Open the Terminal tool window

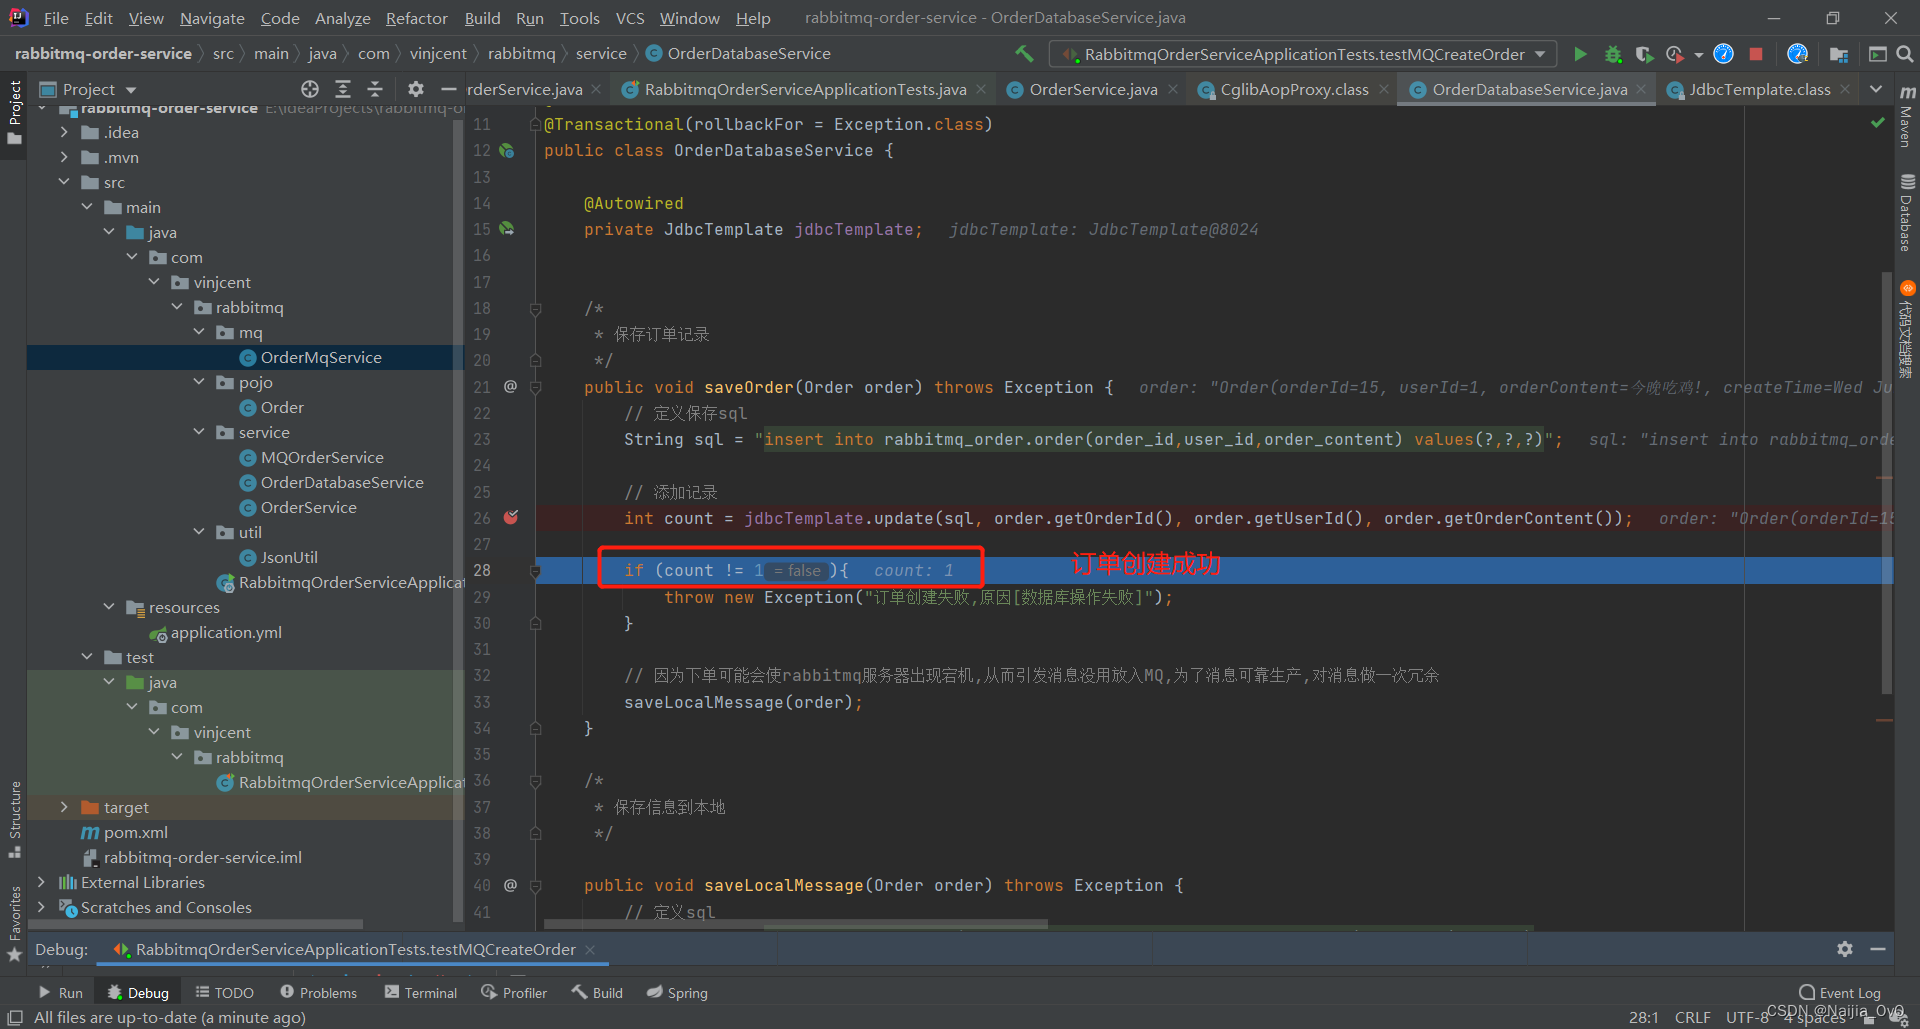pyautogui.click(x=420, y=992)
